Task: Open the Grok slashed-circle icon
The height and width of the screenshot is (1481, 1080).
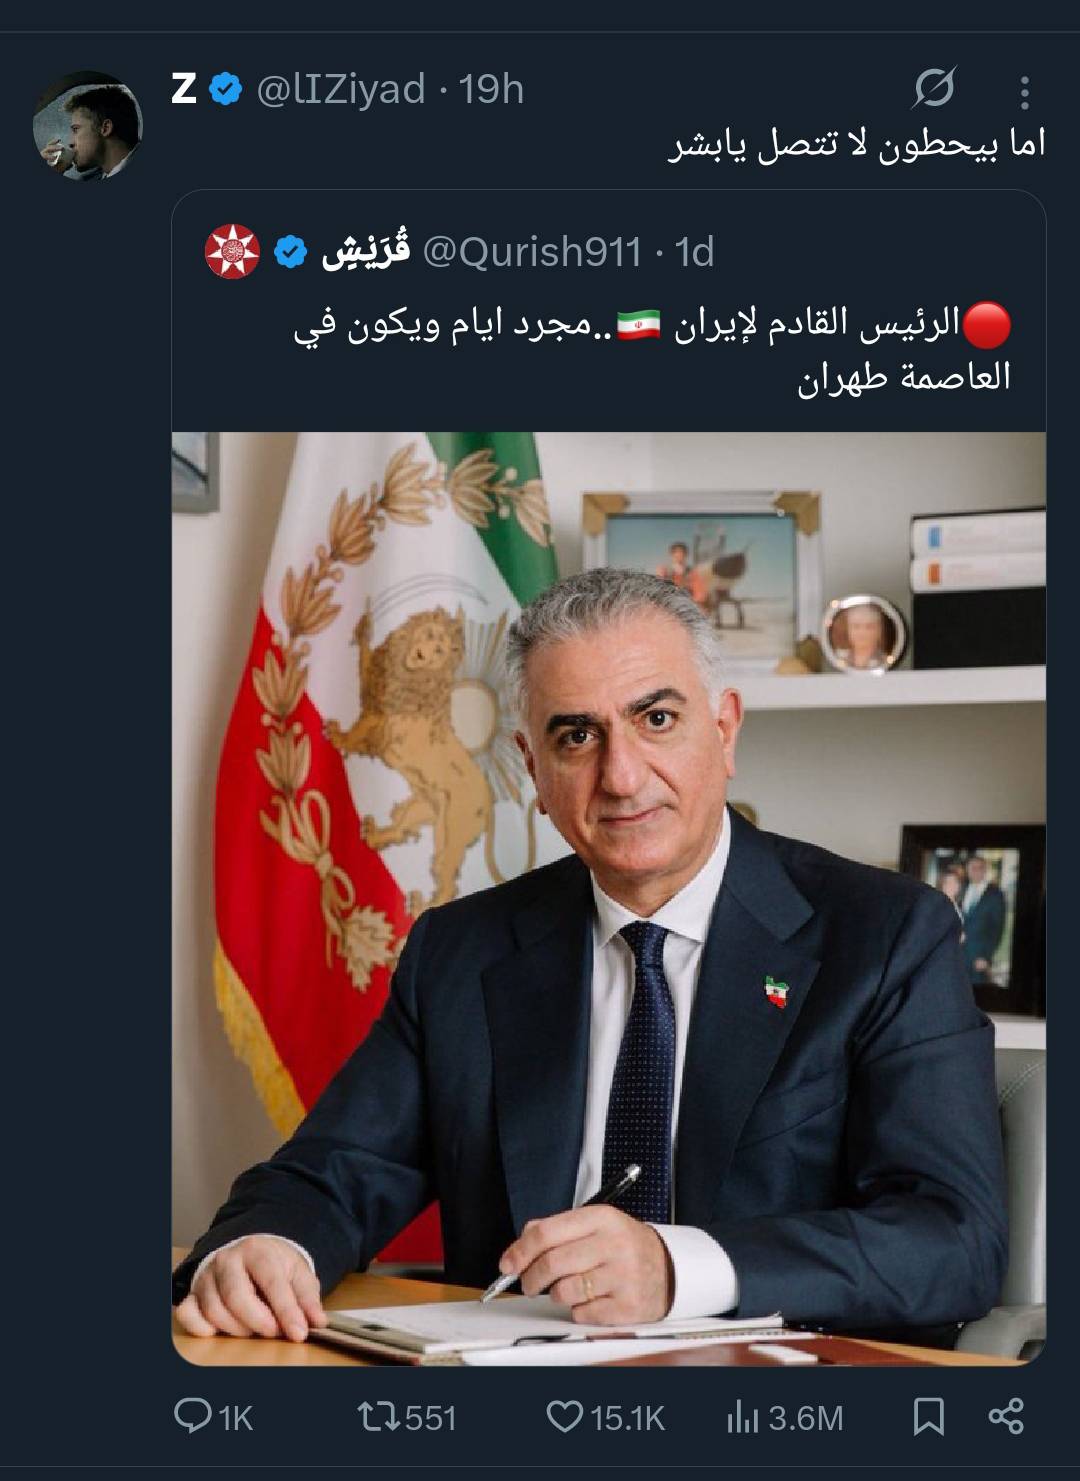Action: 934,89
